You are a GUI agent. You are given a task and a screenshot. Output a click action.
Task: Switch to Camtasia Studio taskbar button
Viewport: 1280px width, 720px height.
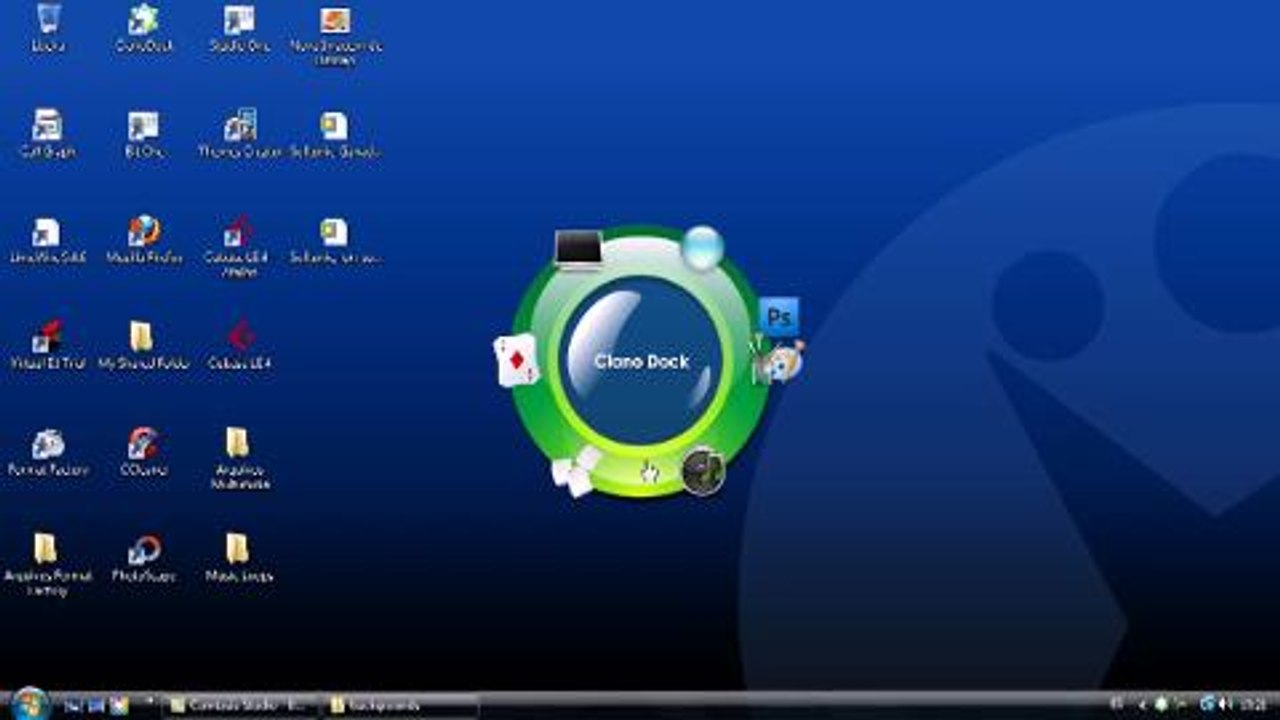[242, 706]
